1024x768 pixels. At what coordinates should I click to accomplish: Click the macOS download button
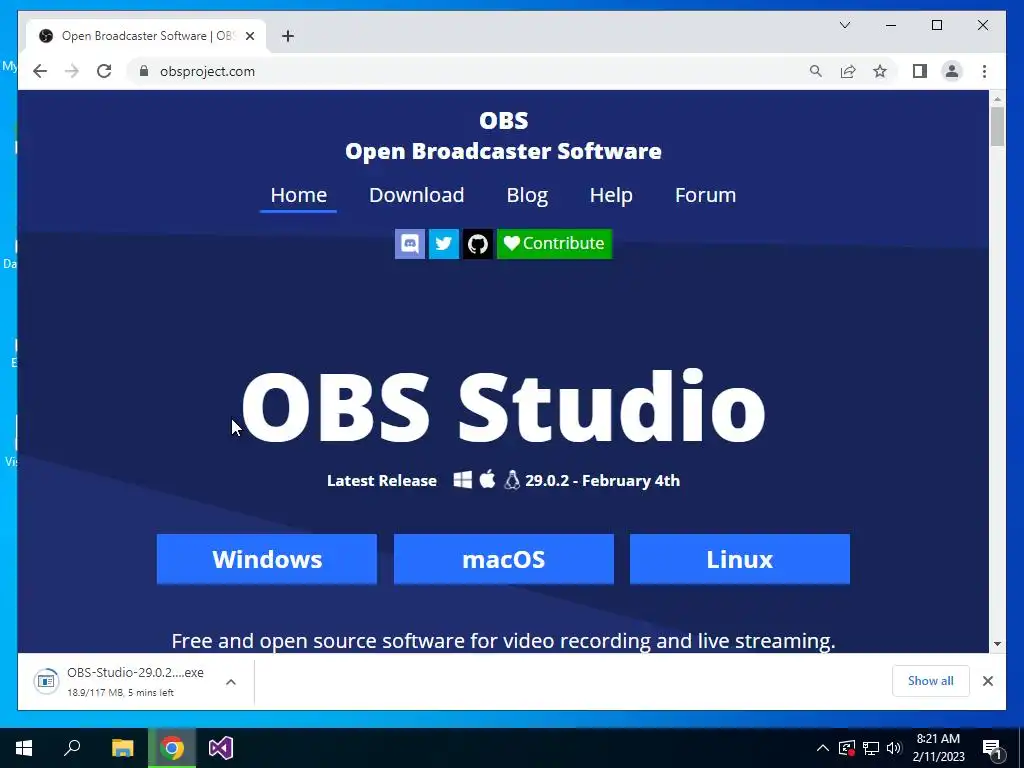point(504,559)
